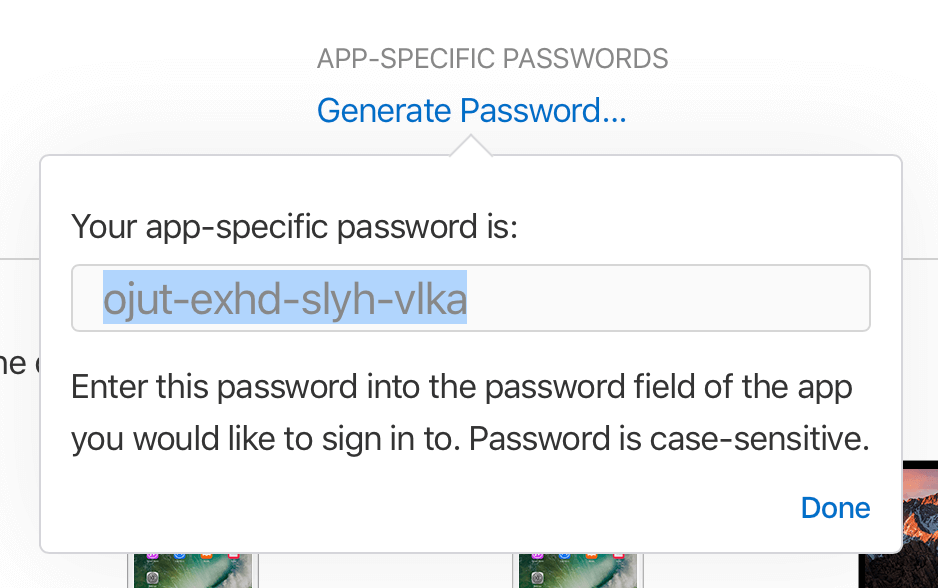Click blue App Store icon on left iPad

pyautogui.click(x=179, y=556)
